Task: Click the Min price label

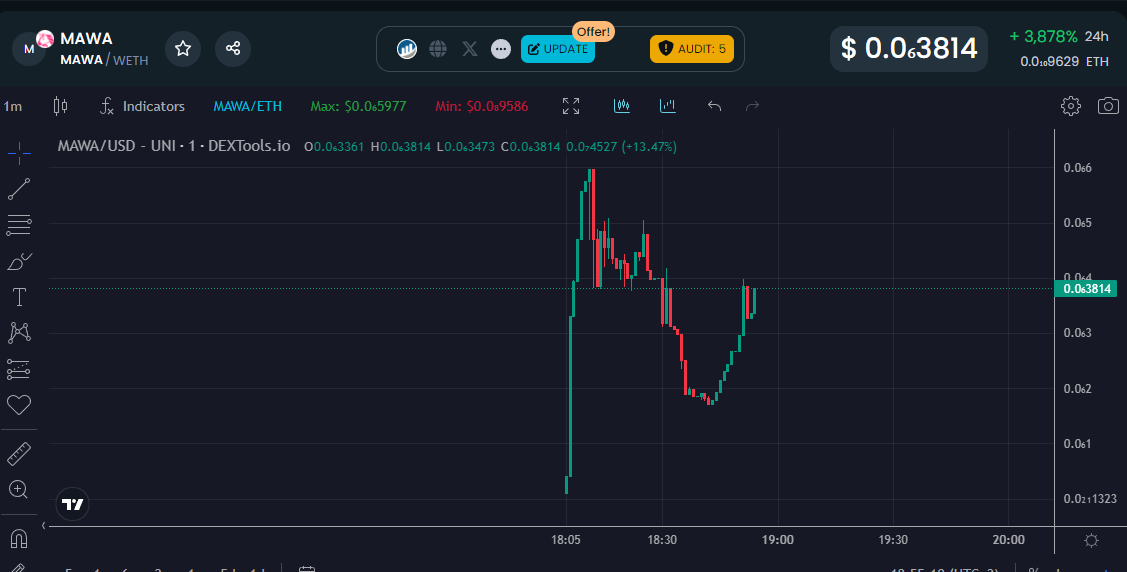Action: click(x=482, y=106)
